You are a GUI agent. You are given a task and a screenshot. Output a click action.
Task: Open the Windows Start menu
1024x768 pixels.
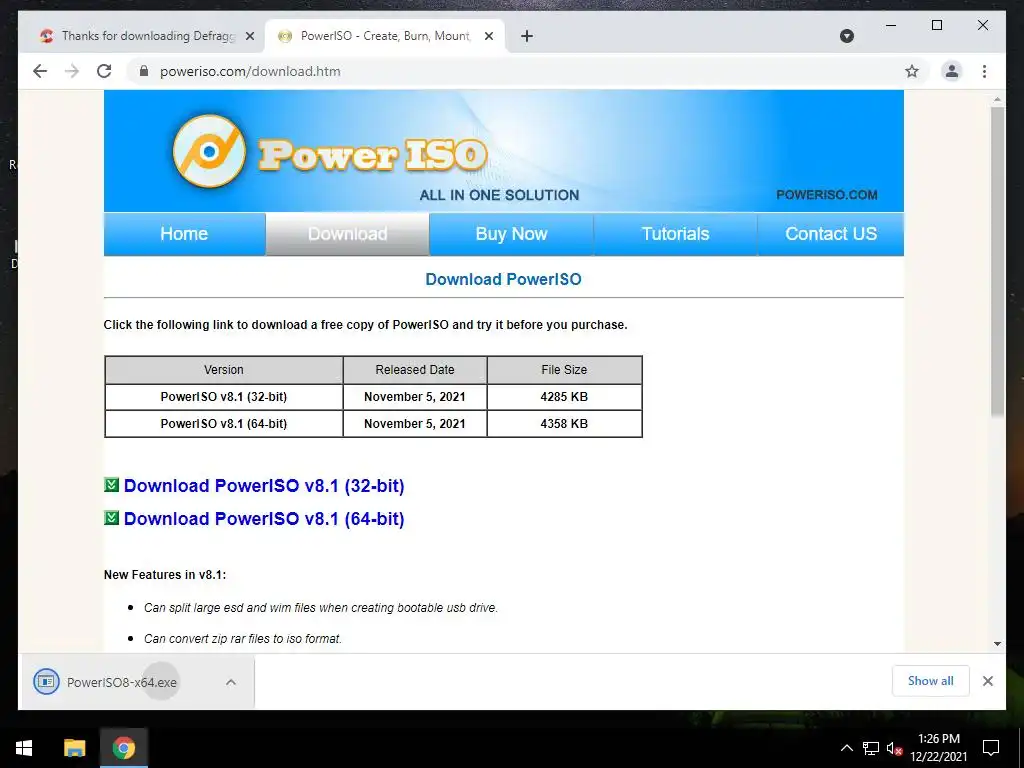(x=24, y=748)
